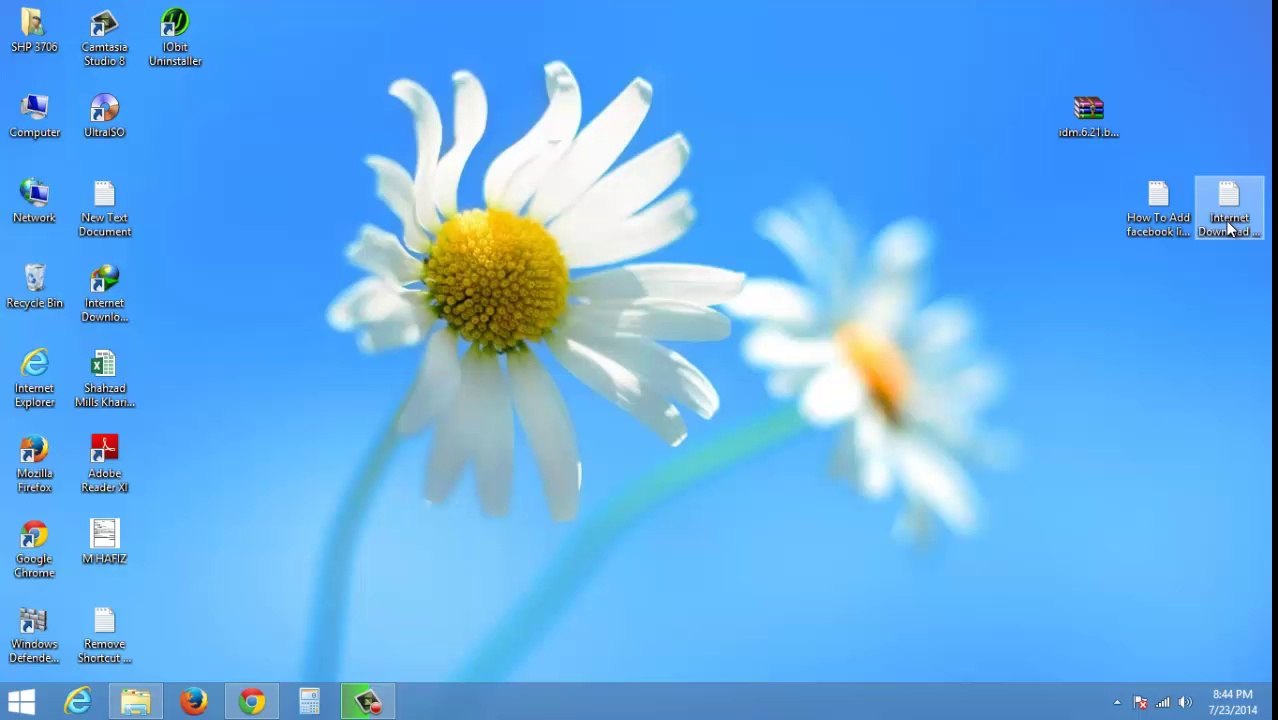Open network signal tray icon

pyautogui.click(x=1162, y=702)
